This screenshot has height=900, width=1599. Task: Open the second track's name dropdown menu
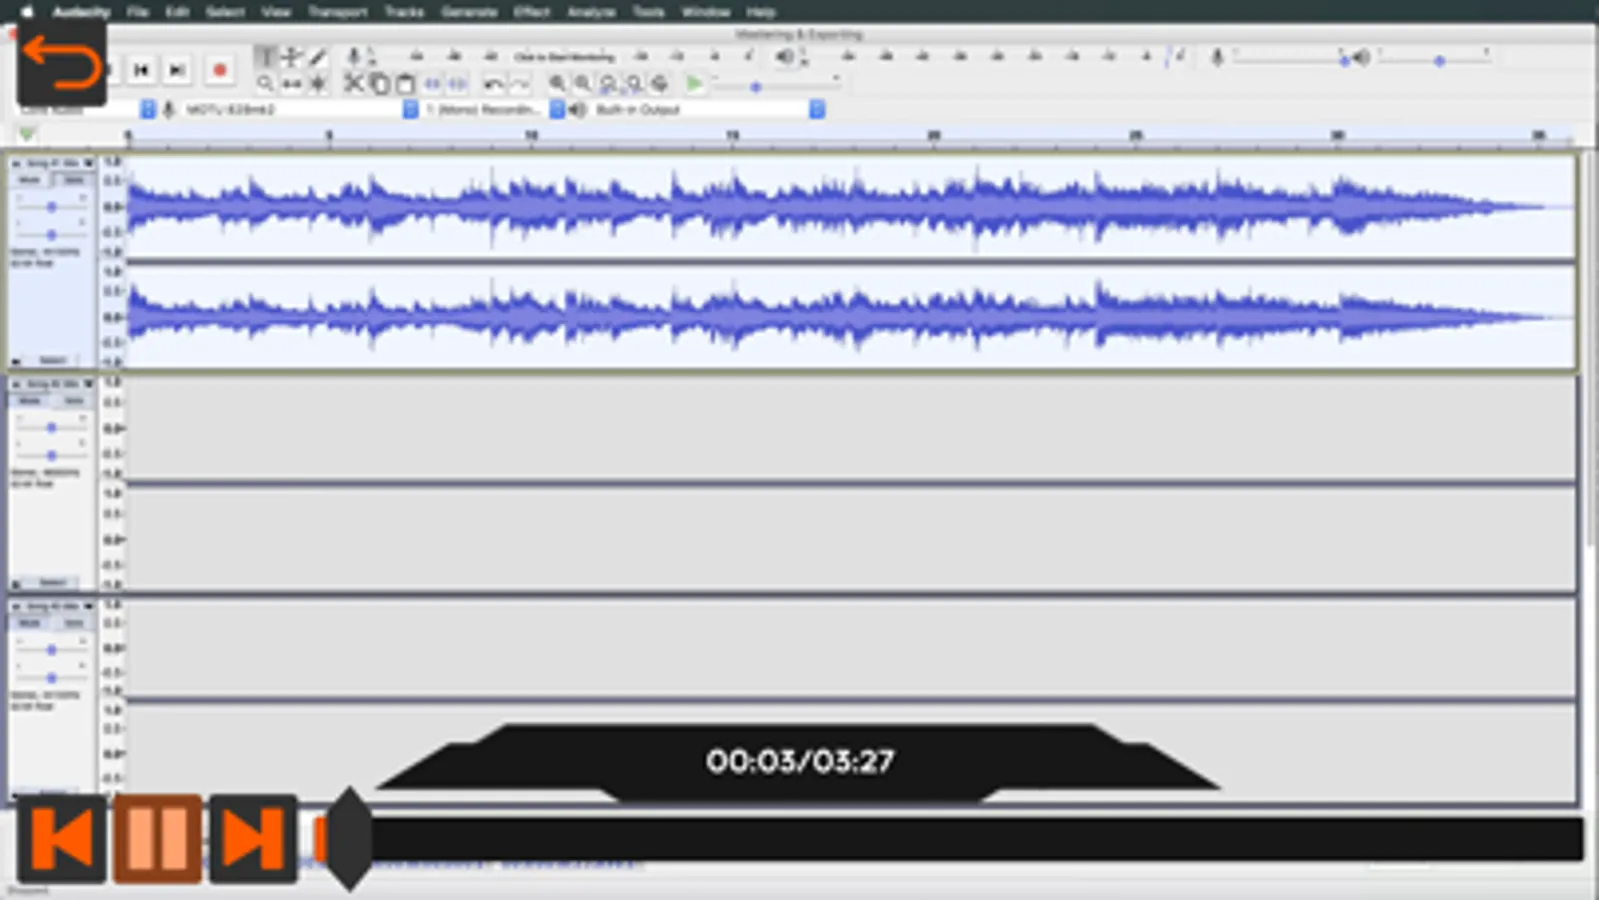click(58, 384)
